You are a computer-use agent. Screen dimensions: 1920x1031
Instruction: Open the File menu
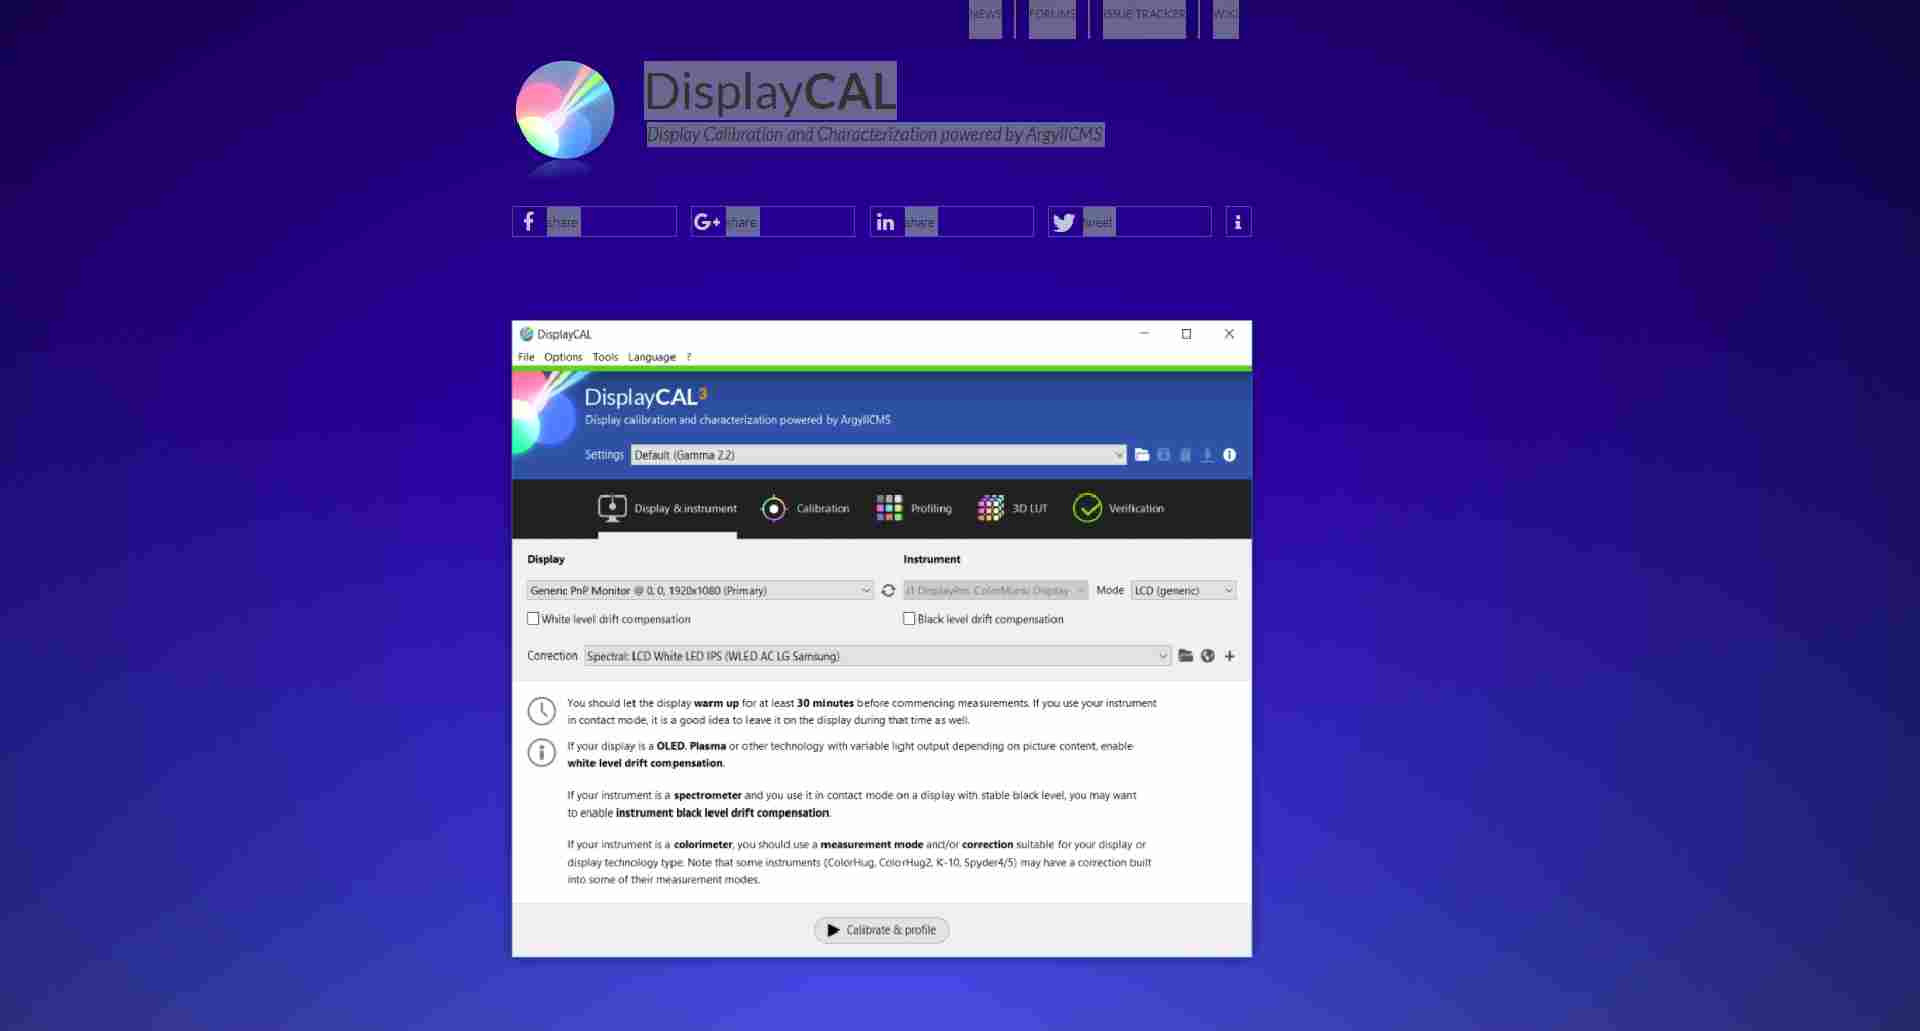coord(526,357)
